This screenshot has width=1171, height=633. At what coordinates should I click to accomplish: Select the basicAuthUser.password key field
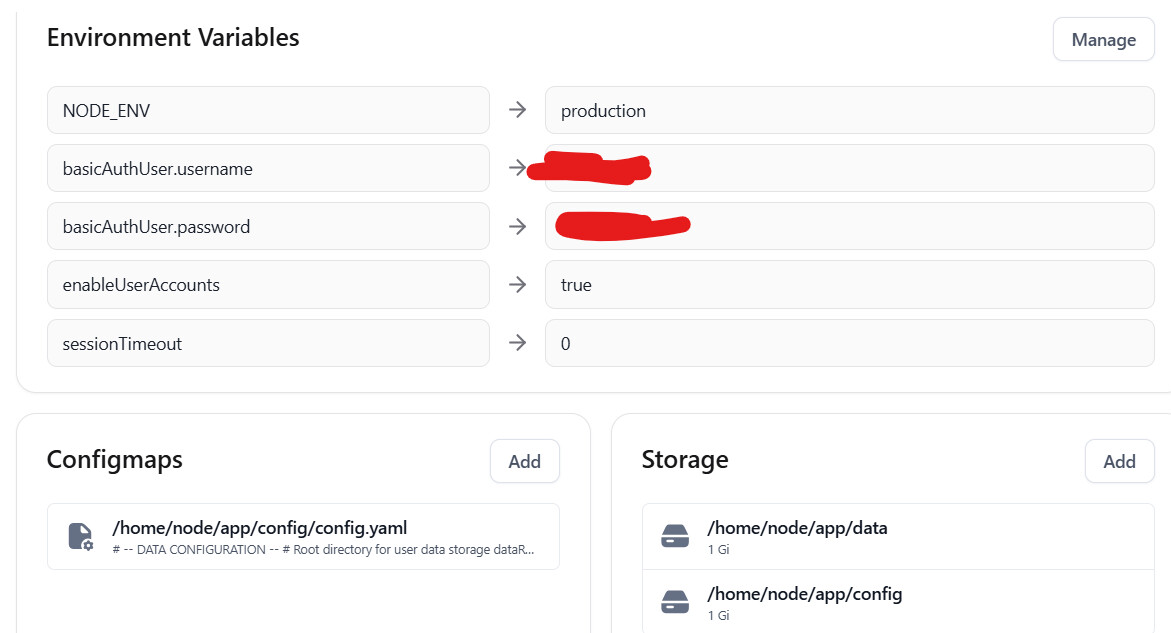tap(268, 227)
